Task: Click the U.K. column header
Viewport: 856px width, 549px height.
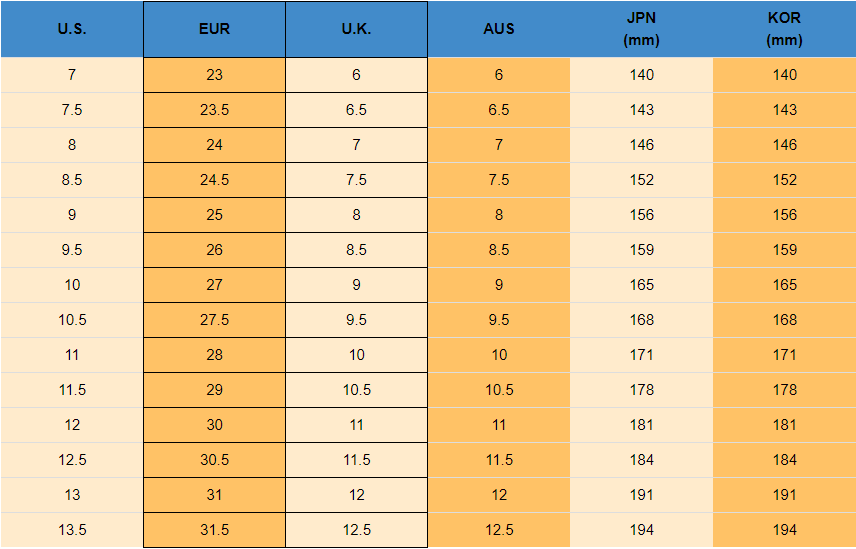Action: tap(357, 29)
